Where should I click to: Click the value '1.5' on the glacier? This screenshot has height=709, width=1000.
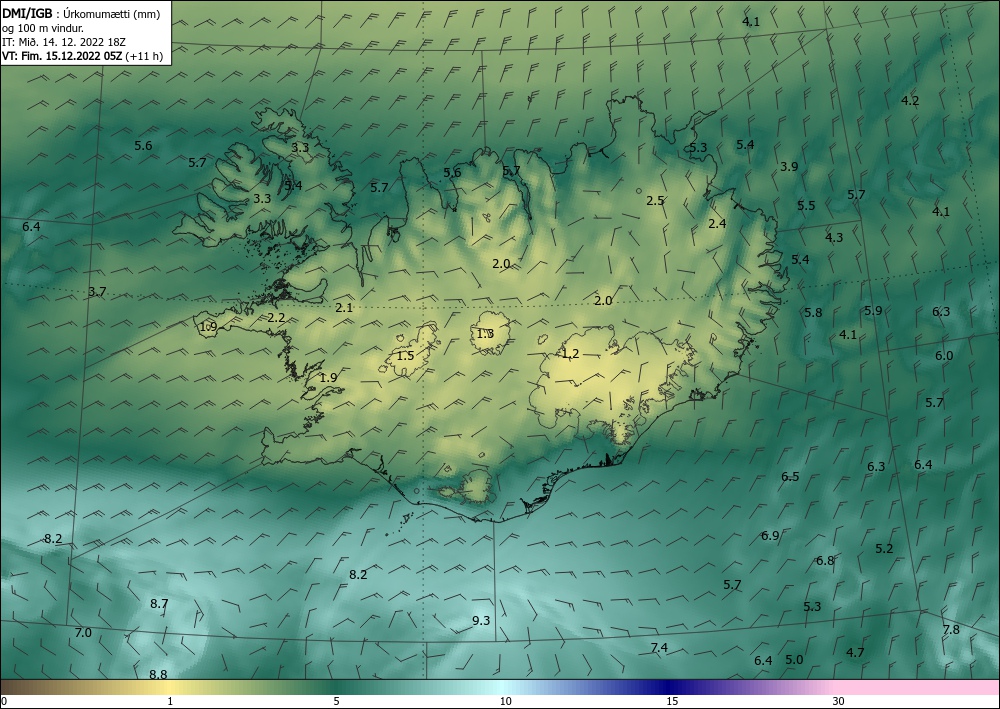[x=406, y=356]
